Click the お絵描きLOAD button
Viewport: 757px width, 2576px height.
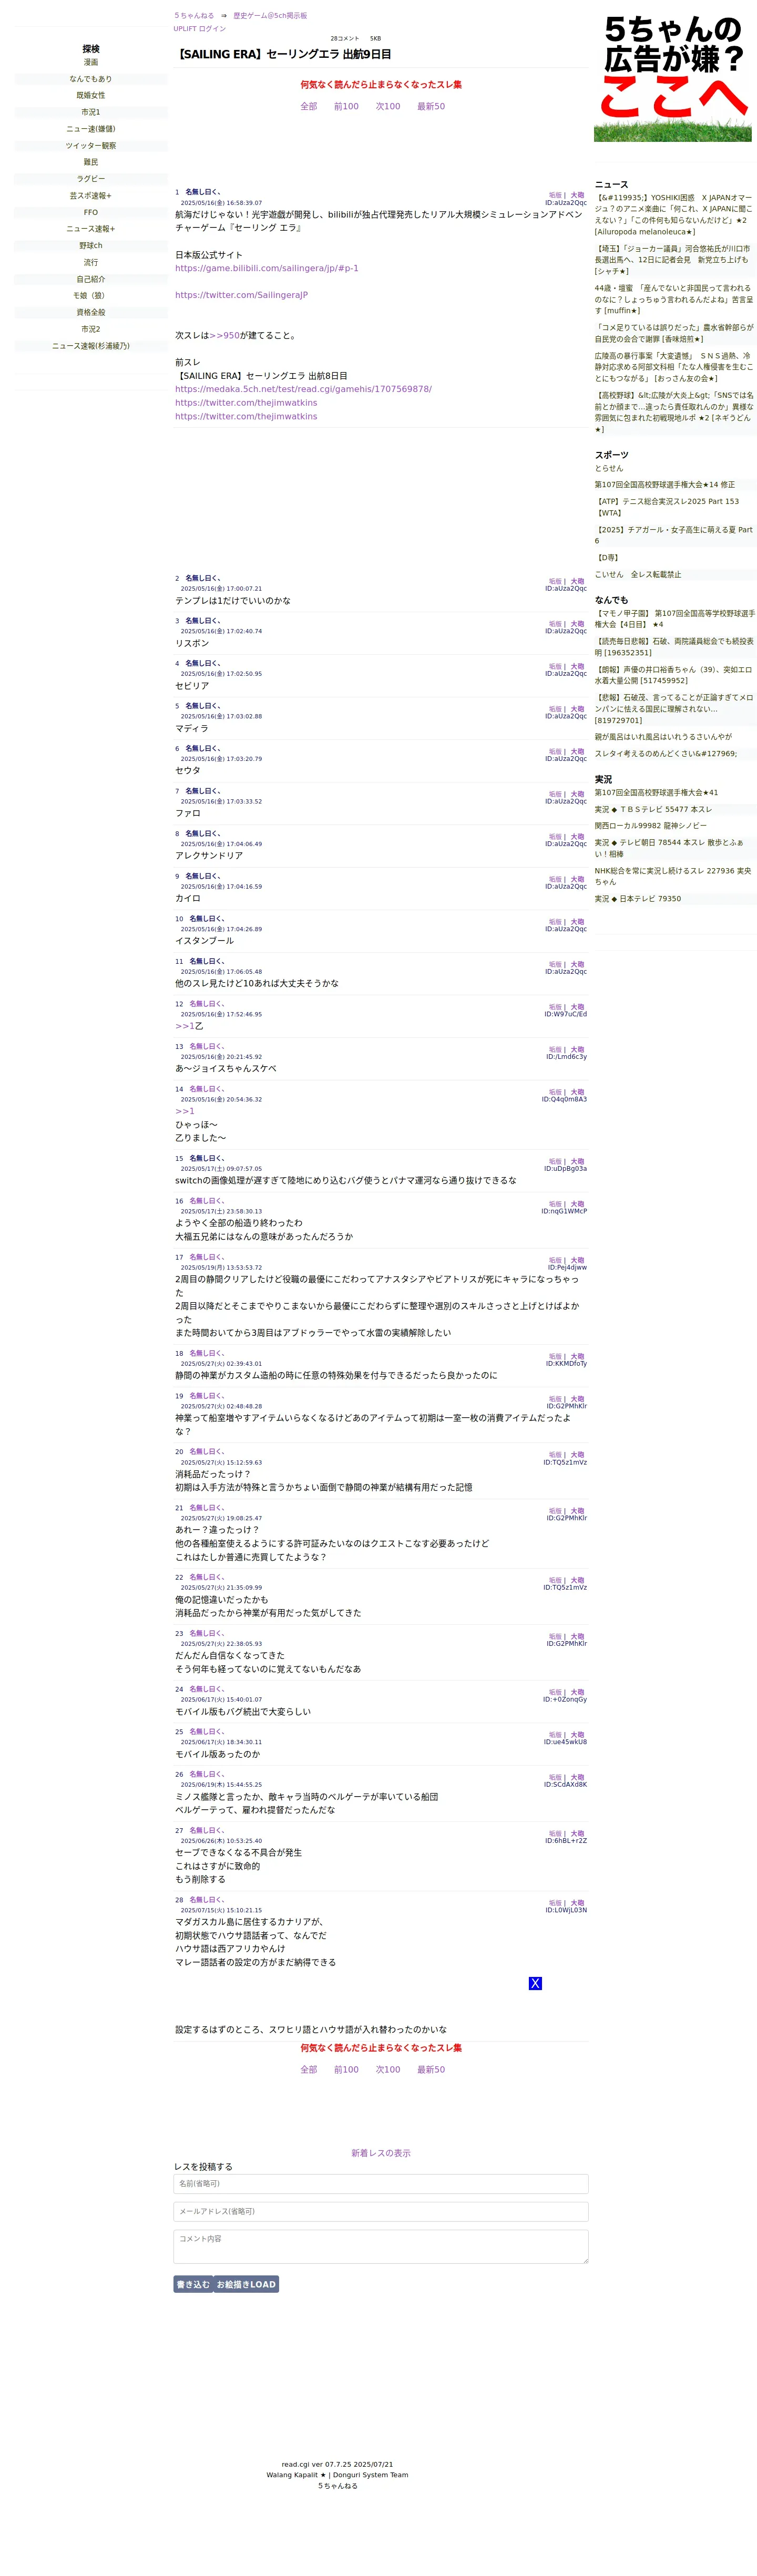246,2284
